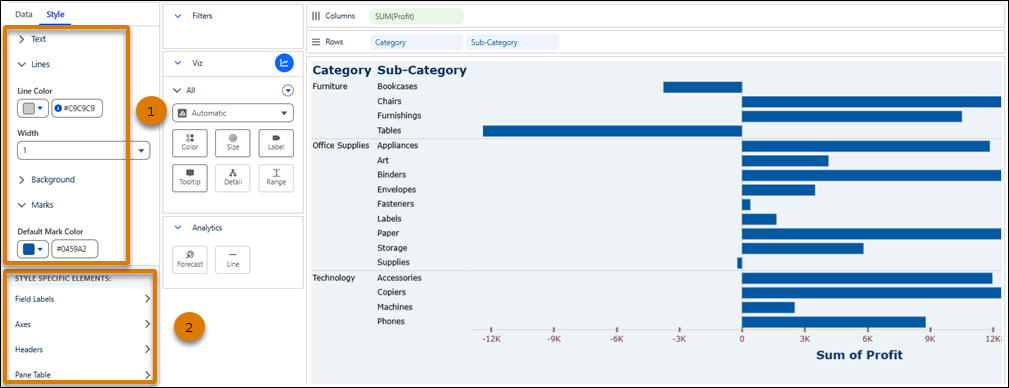Collapse the Analytics panel
The image size is (1009, 388).
pos(178,228)
